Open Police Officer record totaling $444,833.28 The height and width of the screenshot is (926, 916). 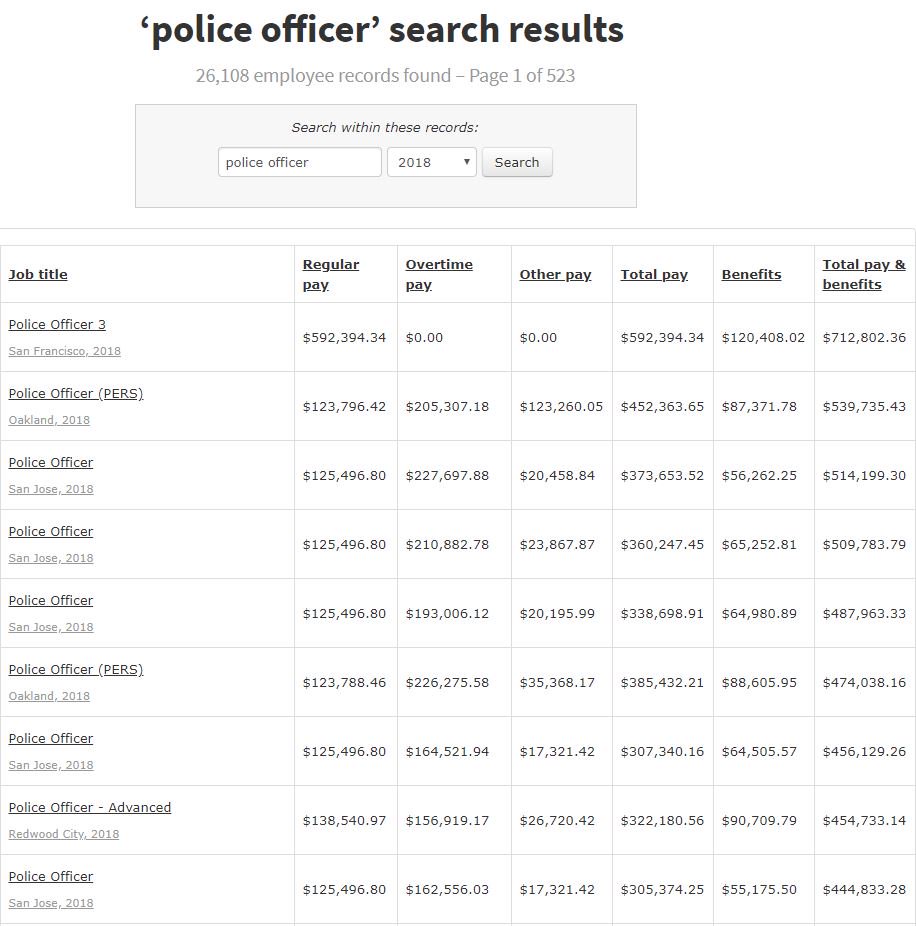tap(51, 876)
